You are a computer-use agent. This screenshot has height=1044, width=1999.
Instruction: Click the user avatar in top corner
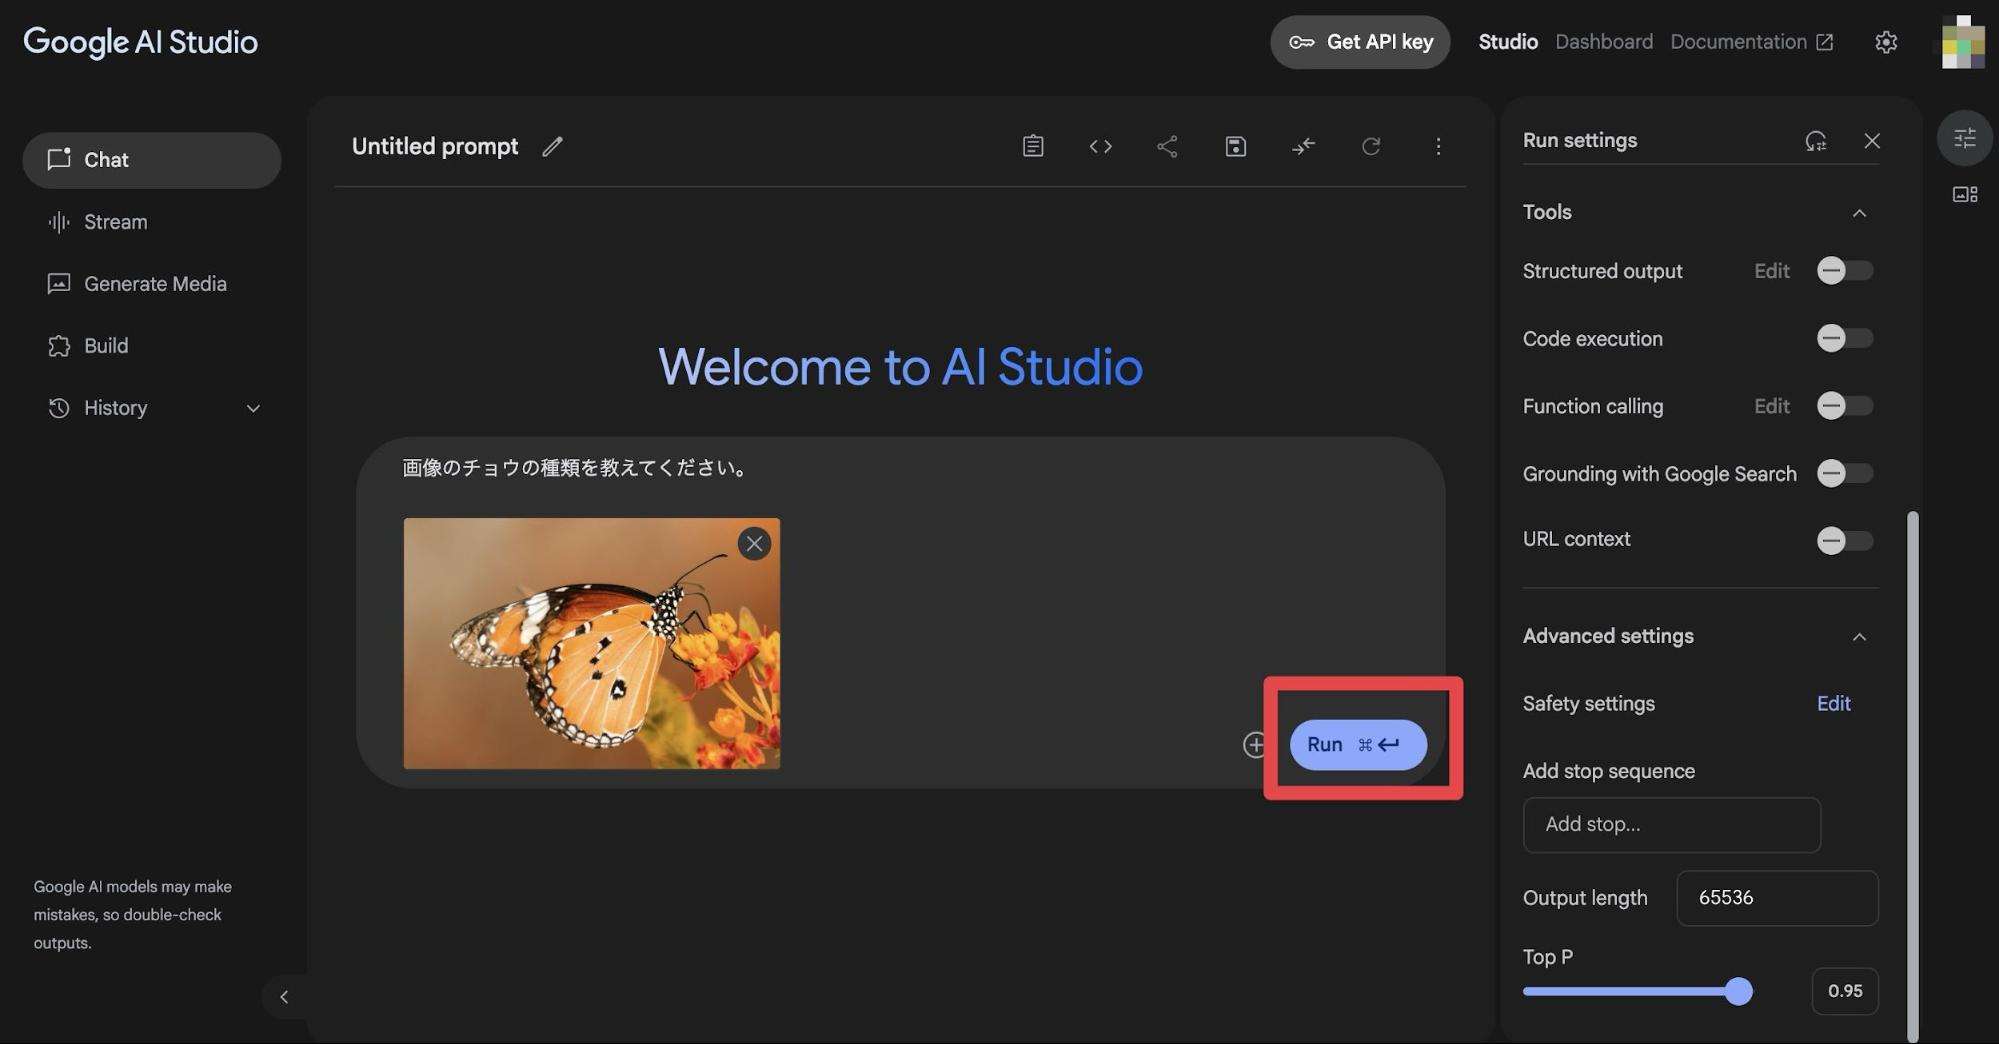(x=1962, y=42)
